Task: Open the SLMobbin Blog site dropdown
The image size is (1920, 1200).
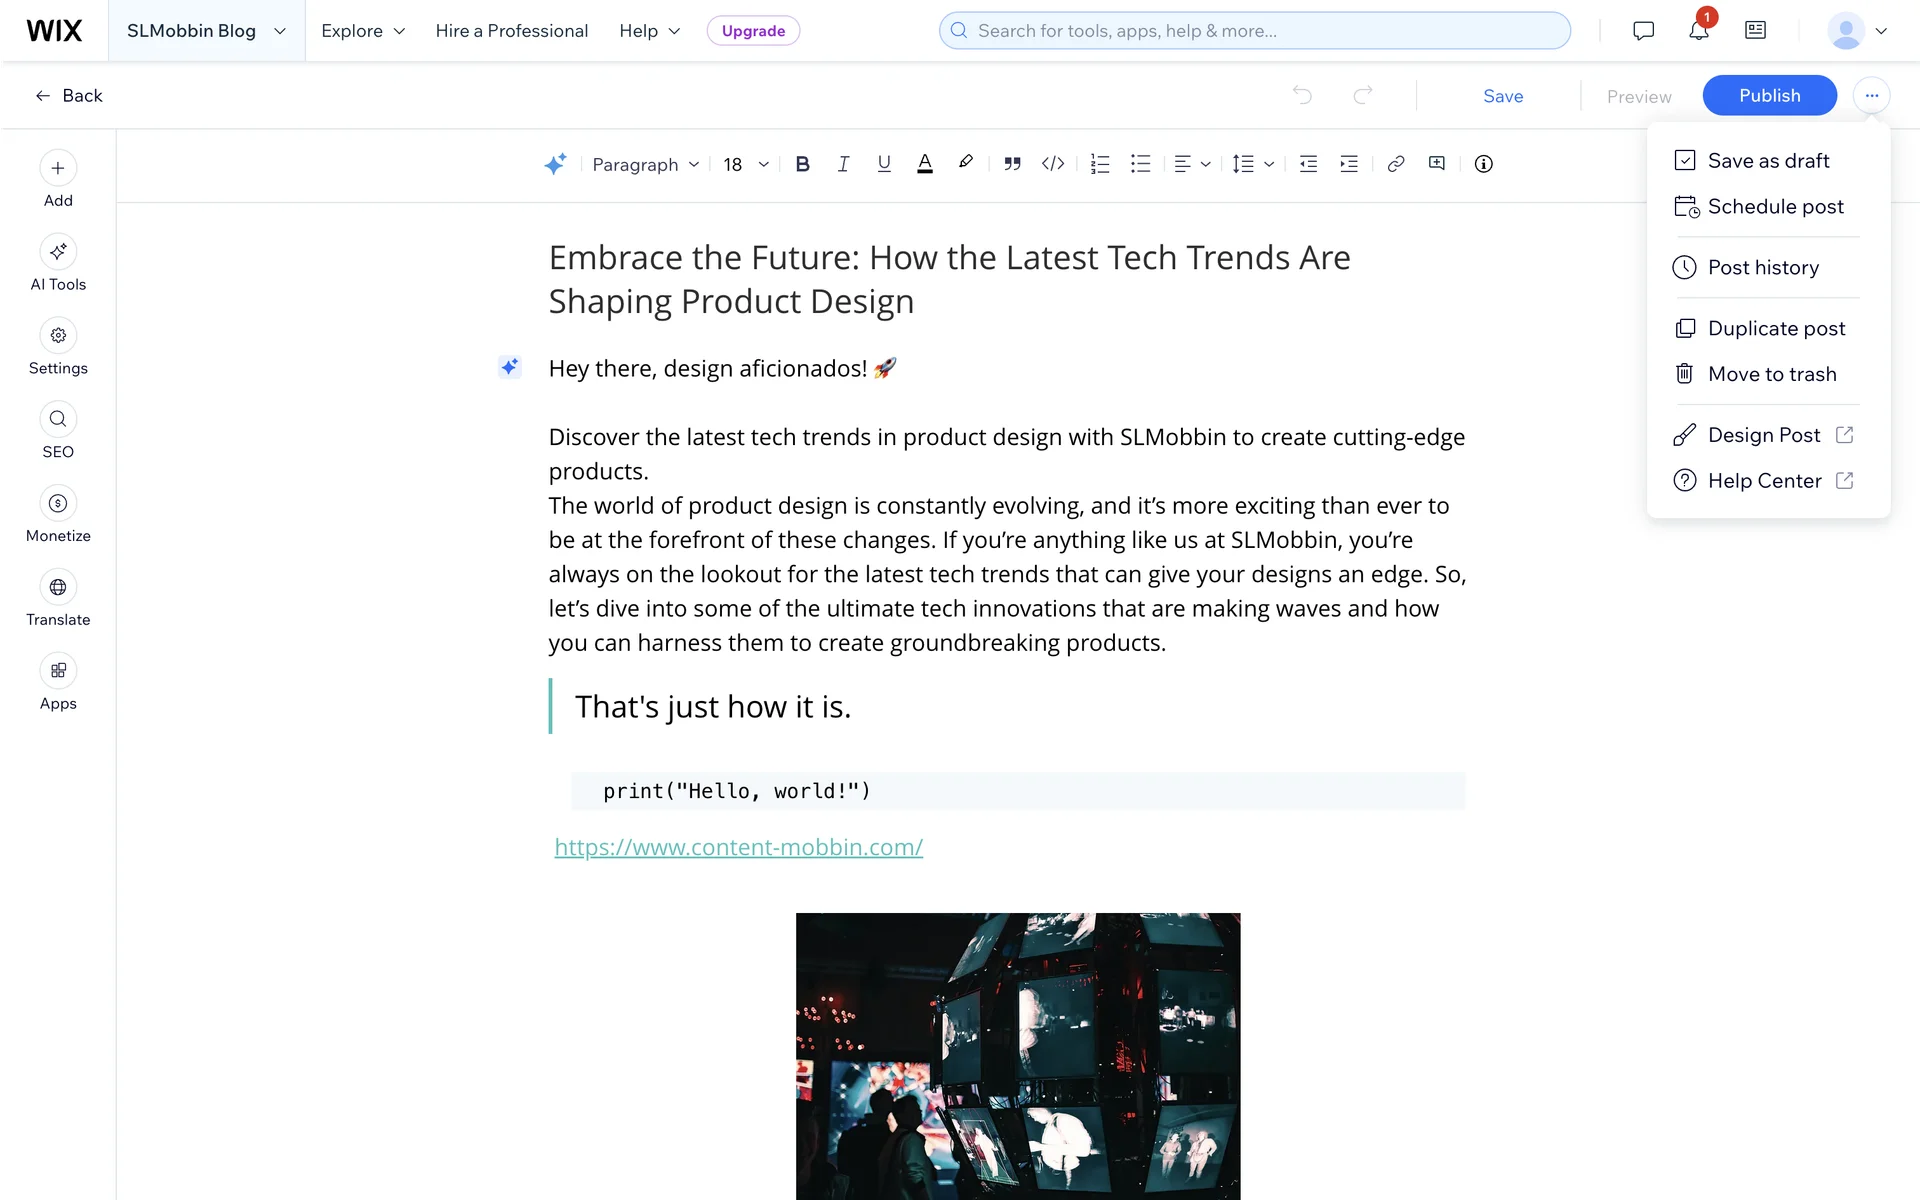Action: (x=206, y=31)
